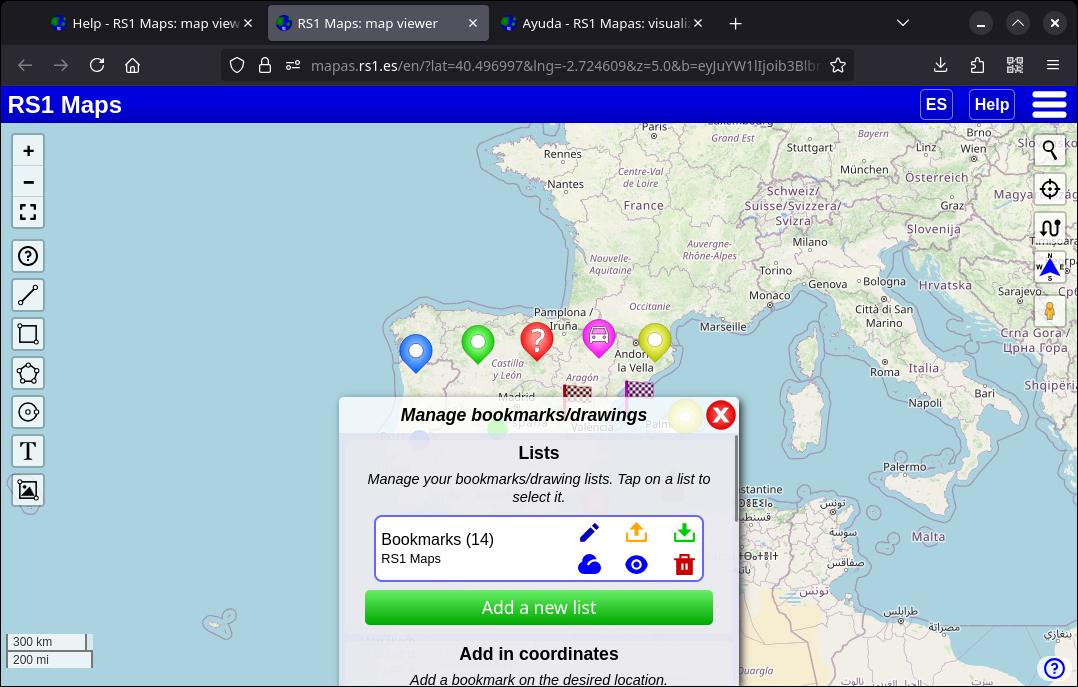Select the rectangle drawing tool
1078x687 pixels.
(28, 334)
